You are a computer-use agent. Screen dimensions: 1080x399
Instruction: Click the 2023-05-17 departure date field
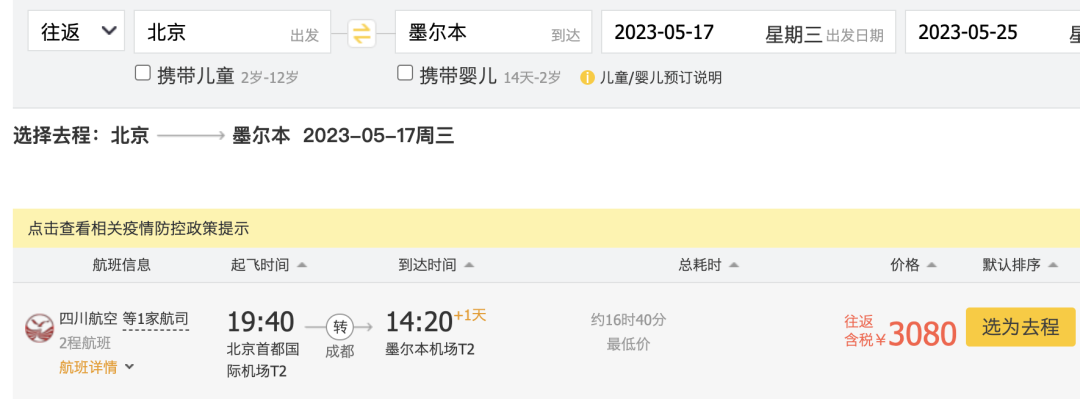coord(748,32)
